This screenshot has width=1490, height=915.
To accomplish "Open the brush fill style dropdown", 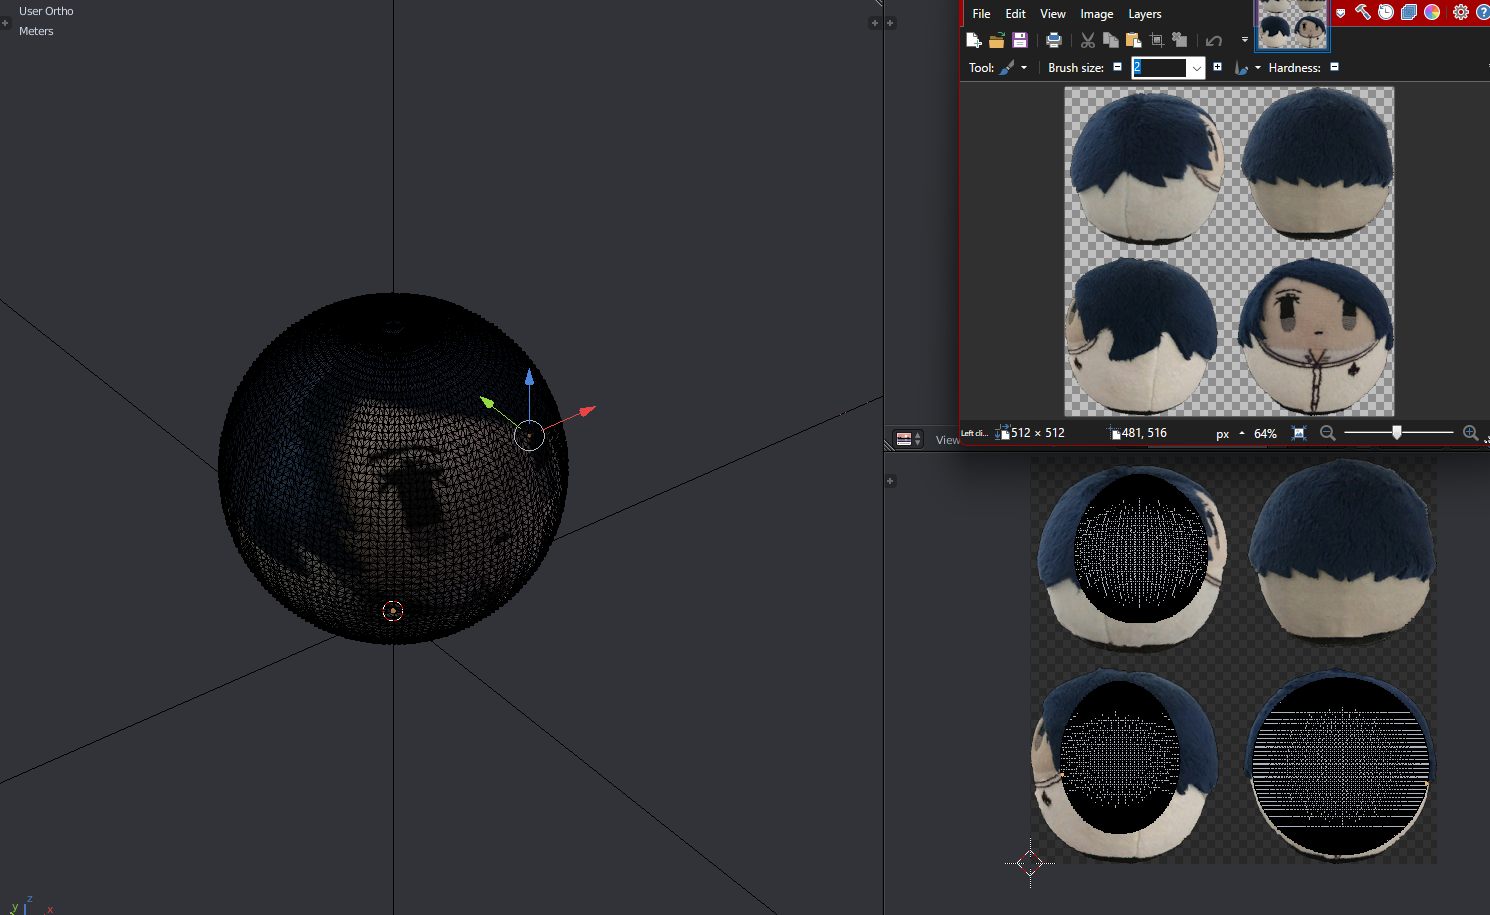I will pos(1247,68).
